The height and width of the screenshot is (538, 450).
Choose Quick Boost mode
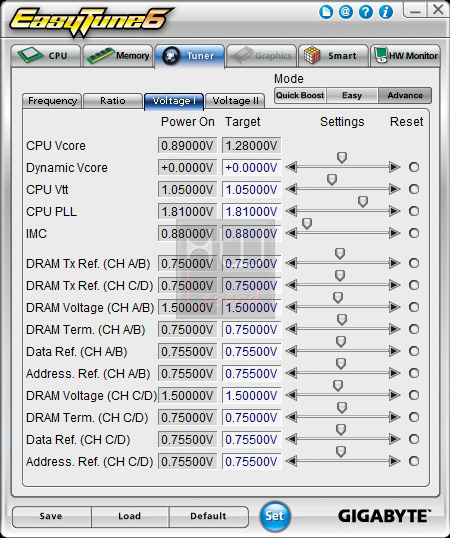[300, 95]
